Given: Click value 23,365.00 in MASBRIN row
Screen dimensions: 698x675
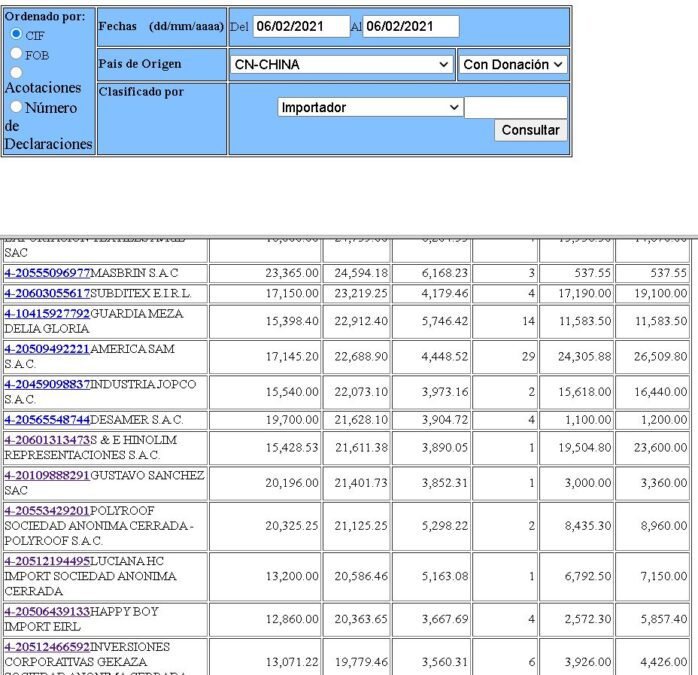Looking at the screenshot, I should pyautogui.click(x=292, y=273).
